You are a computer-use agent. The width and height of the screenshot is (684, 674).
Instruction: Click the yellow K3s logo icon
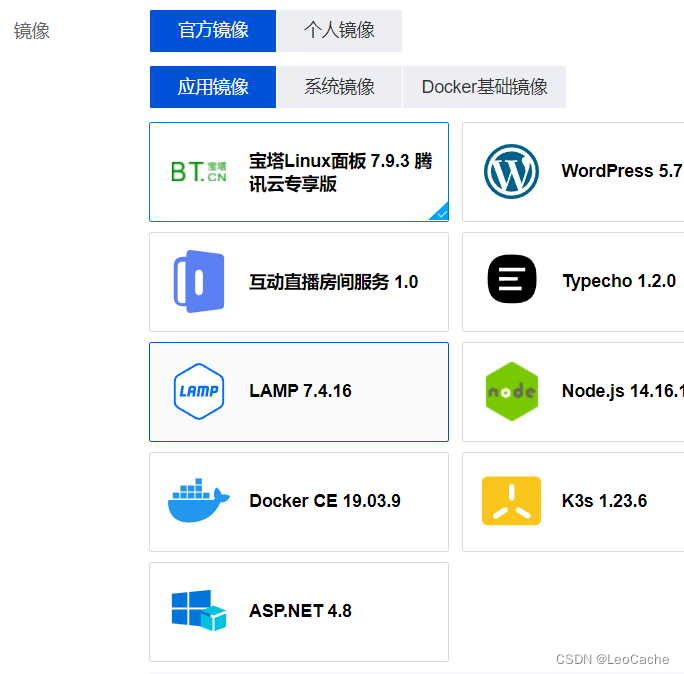[x=511, y=501]
